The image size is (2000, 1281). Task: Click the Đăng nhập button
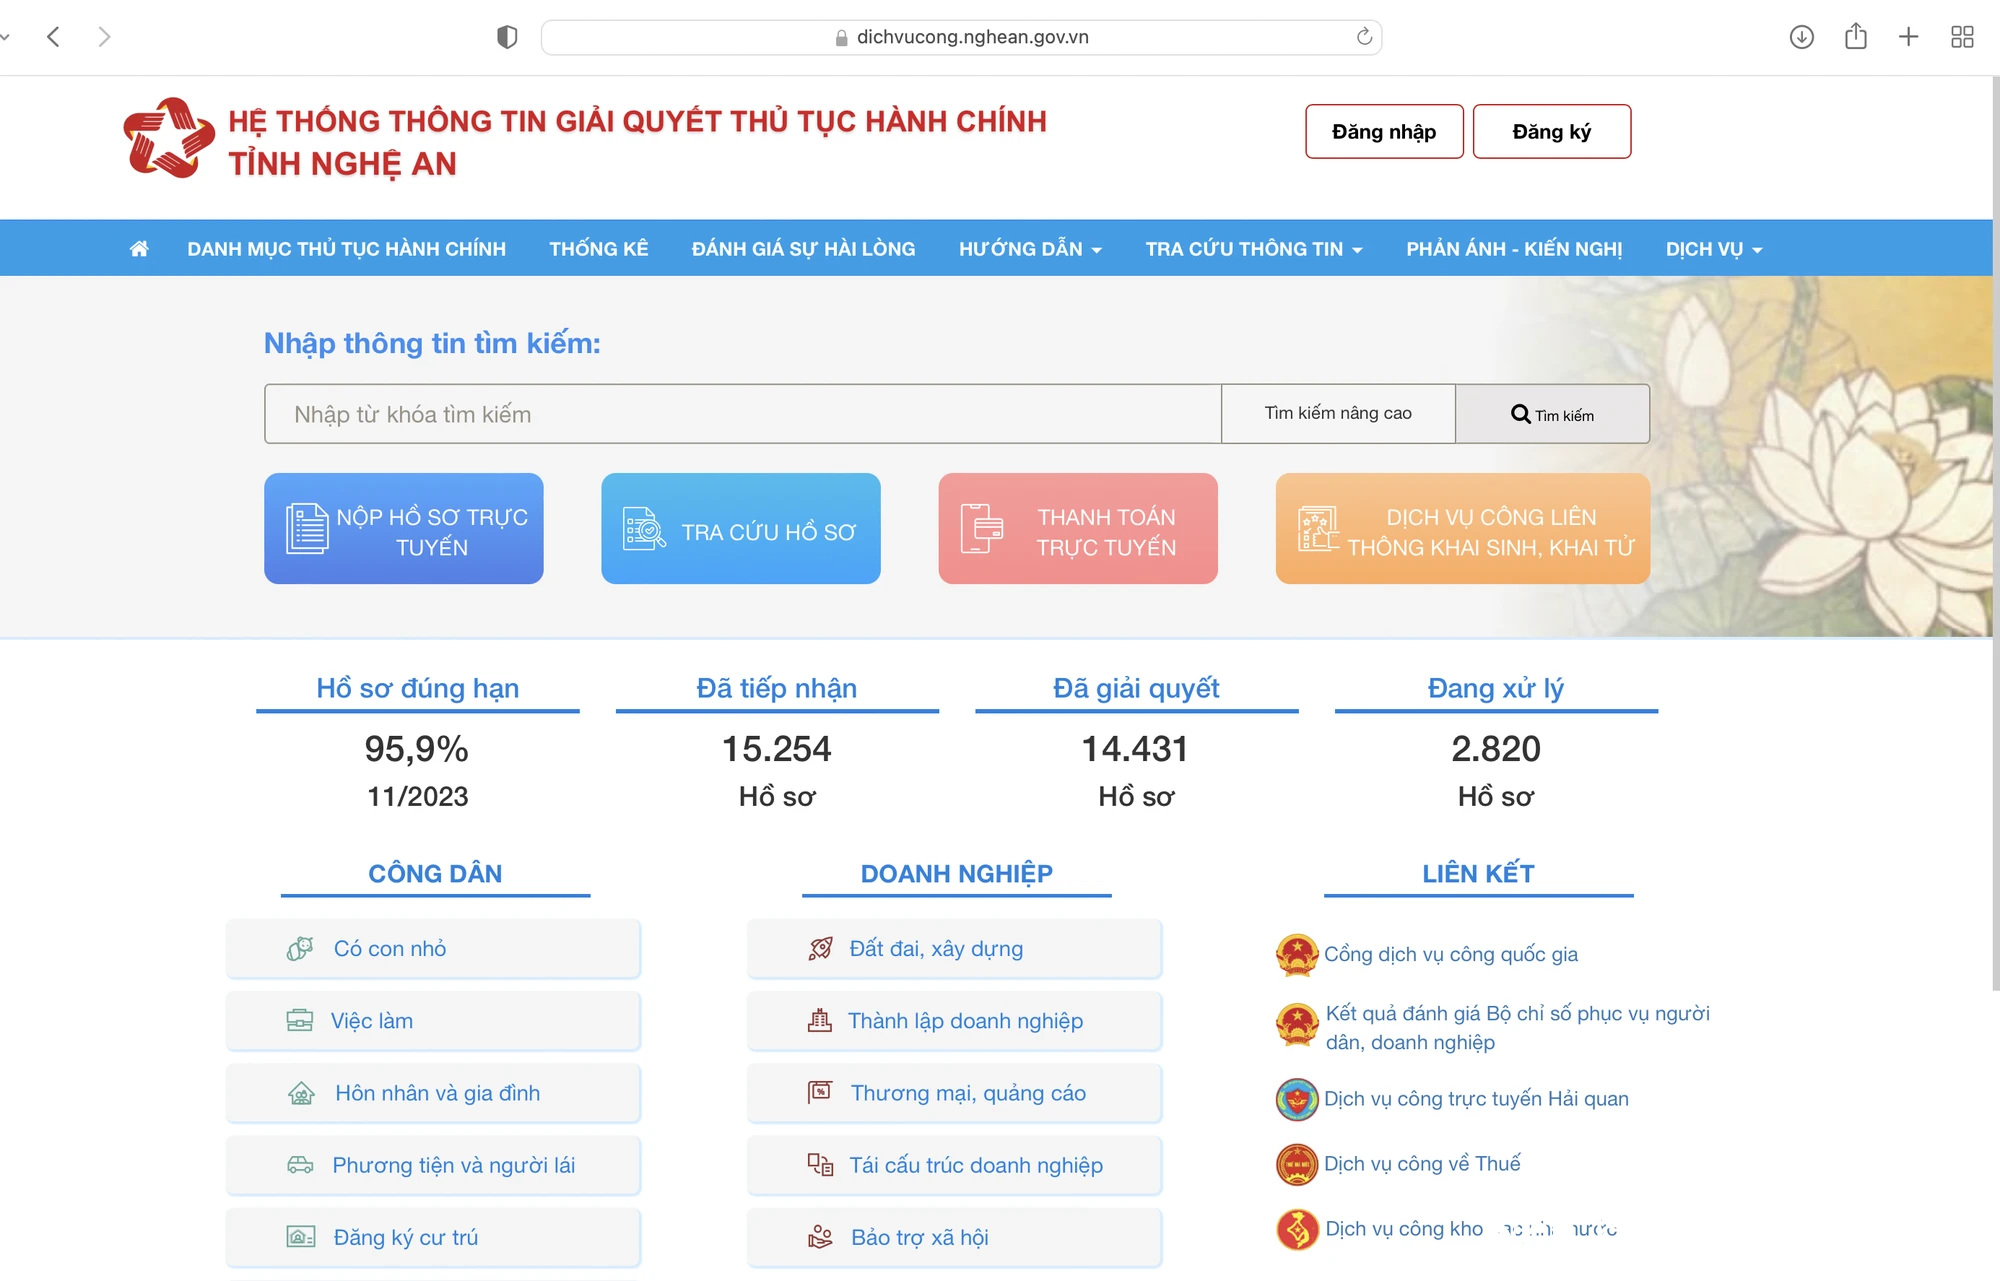(x=1384, y=131)
